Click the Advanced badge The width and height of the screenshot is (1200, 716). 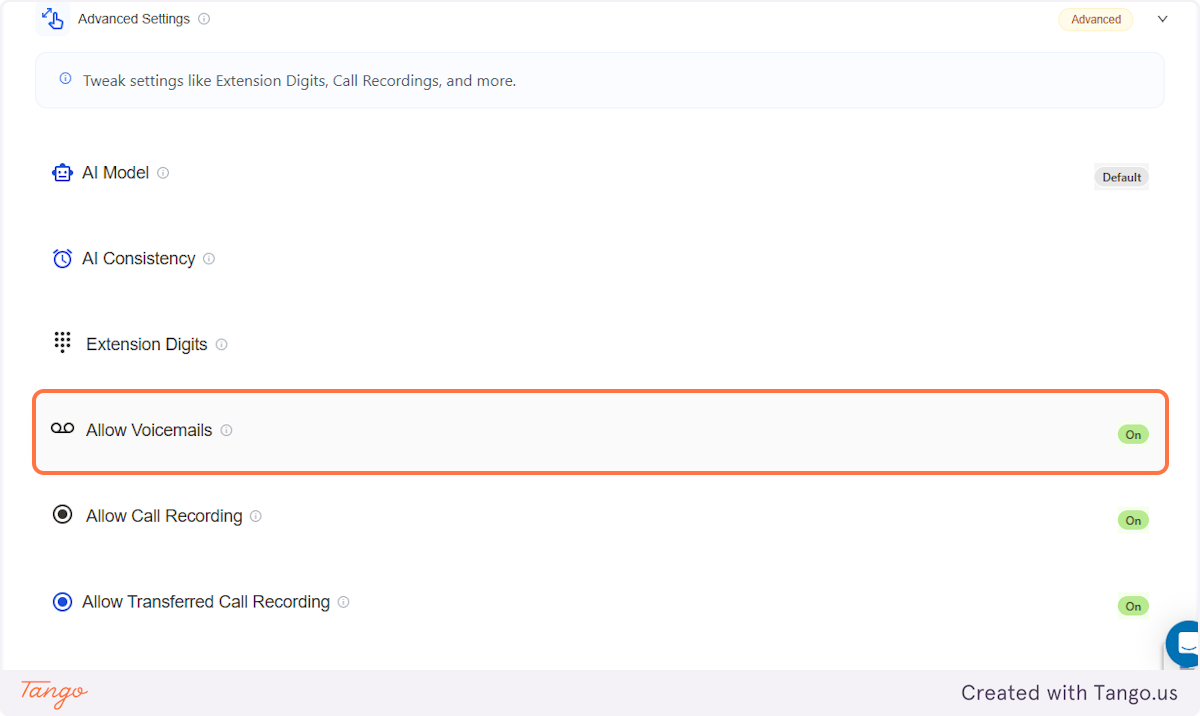pyautogui.click(x=1096, y=19)
